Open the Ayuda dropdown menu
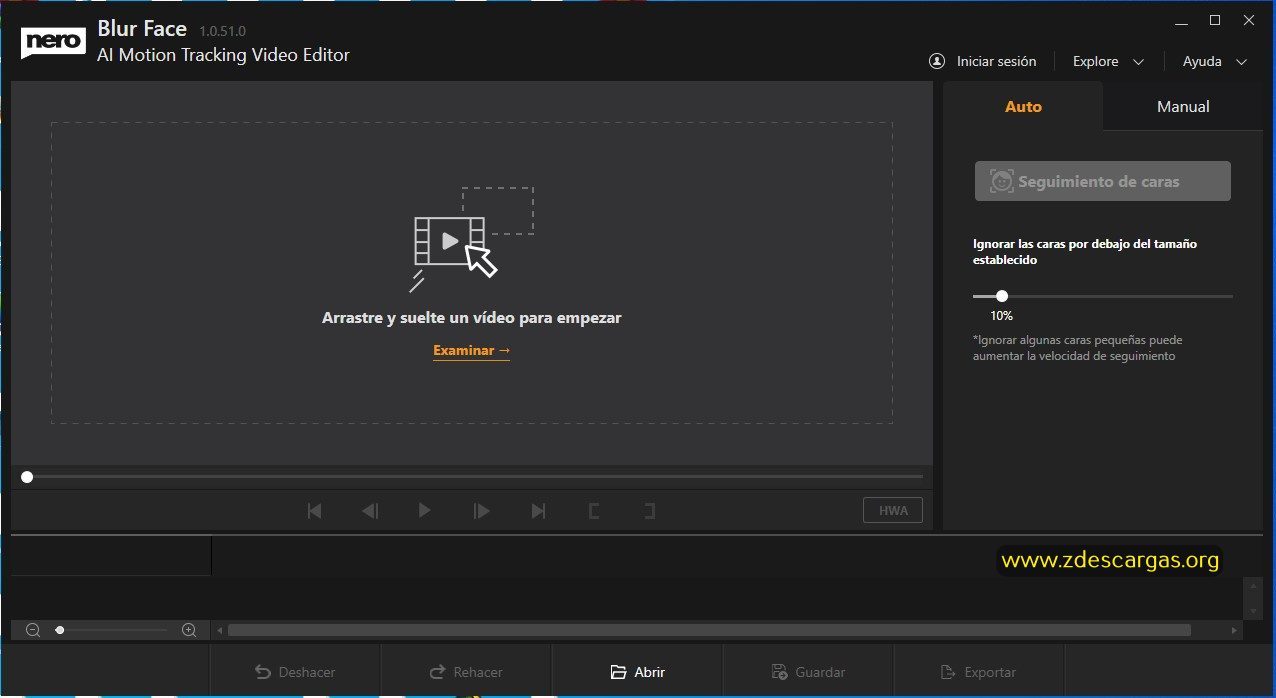This screenshot has height=698, width=1276. pyautogui.click(x=1215, y=61)
